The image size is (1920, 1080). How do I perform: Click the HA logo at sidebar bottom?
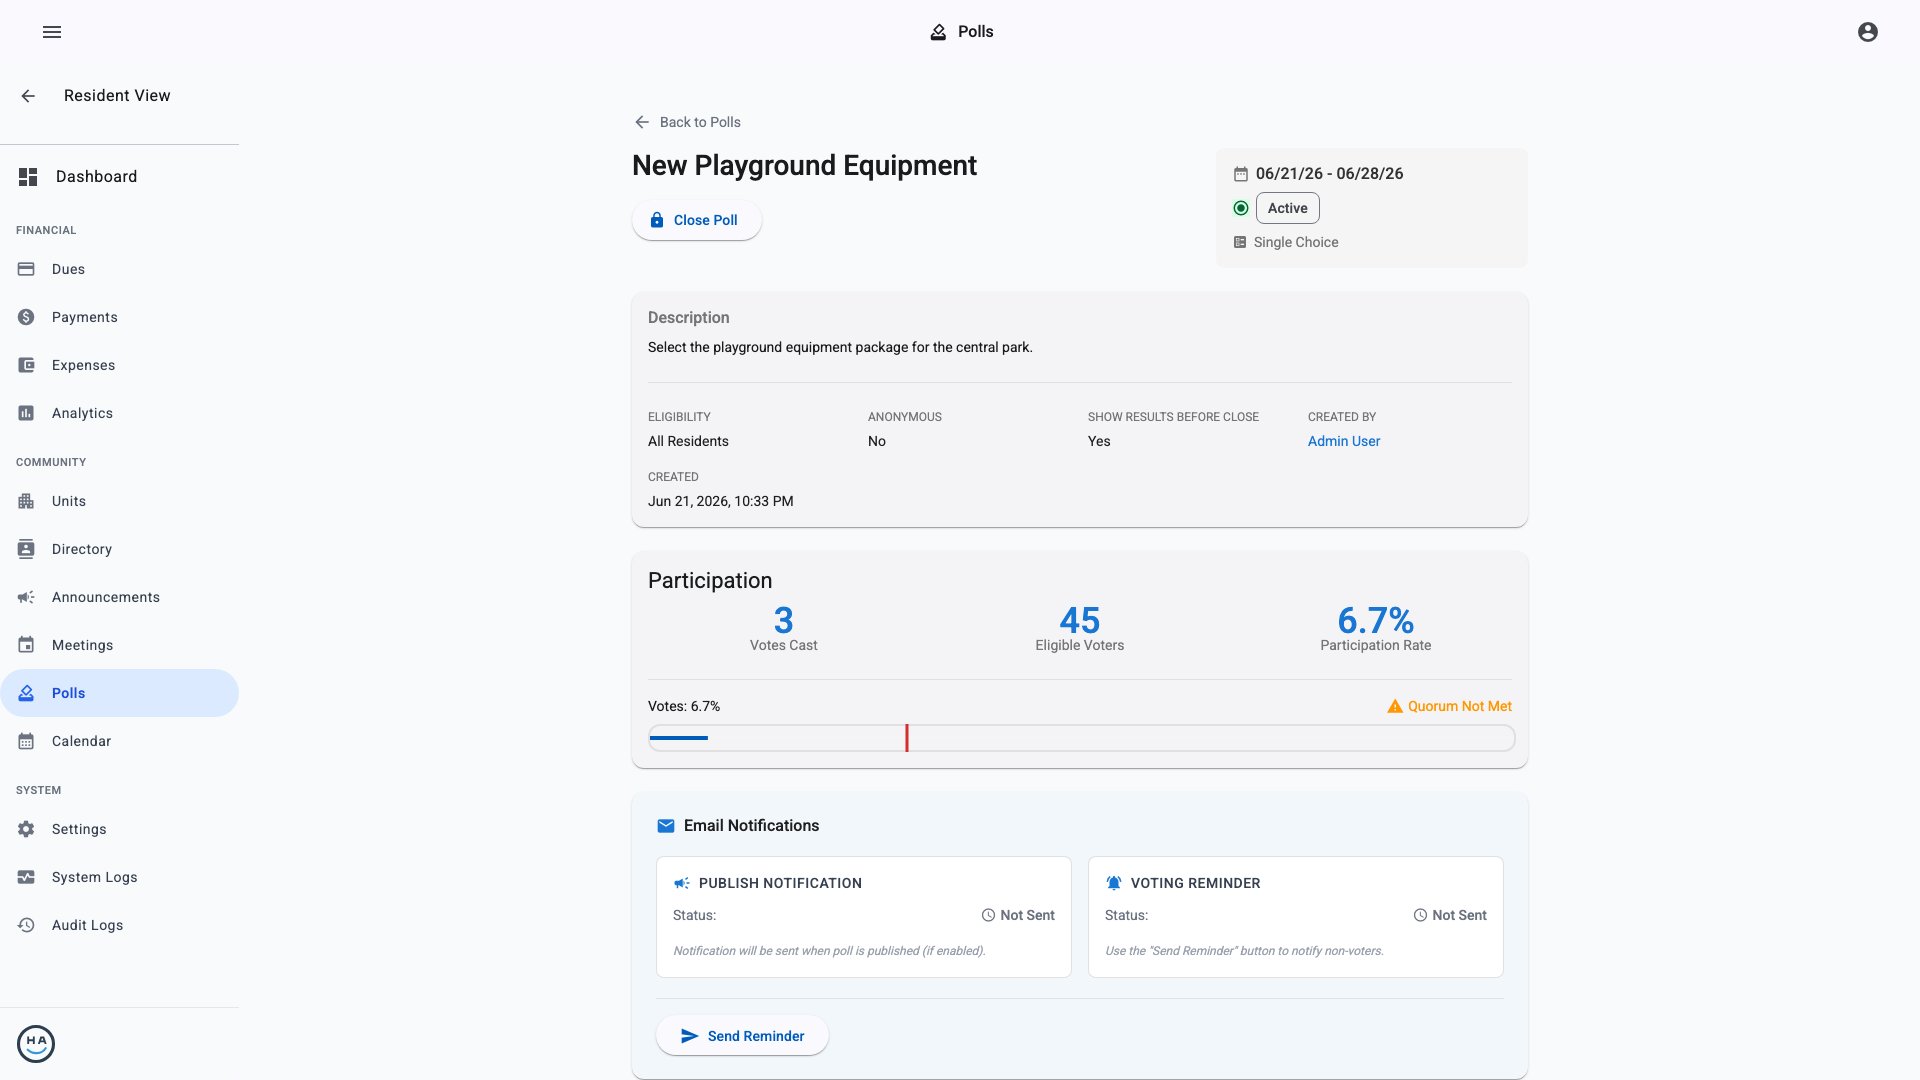pyautogui.click(x=36, y=1044)
